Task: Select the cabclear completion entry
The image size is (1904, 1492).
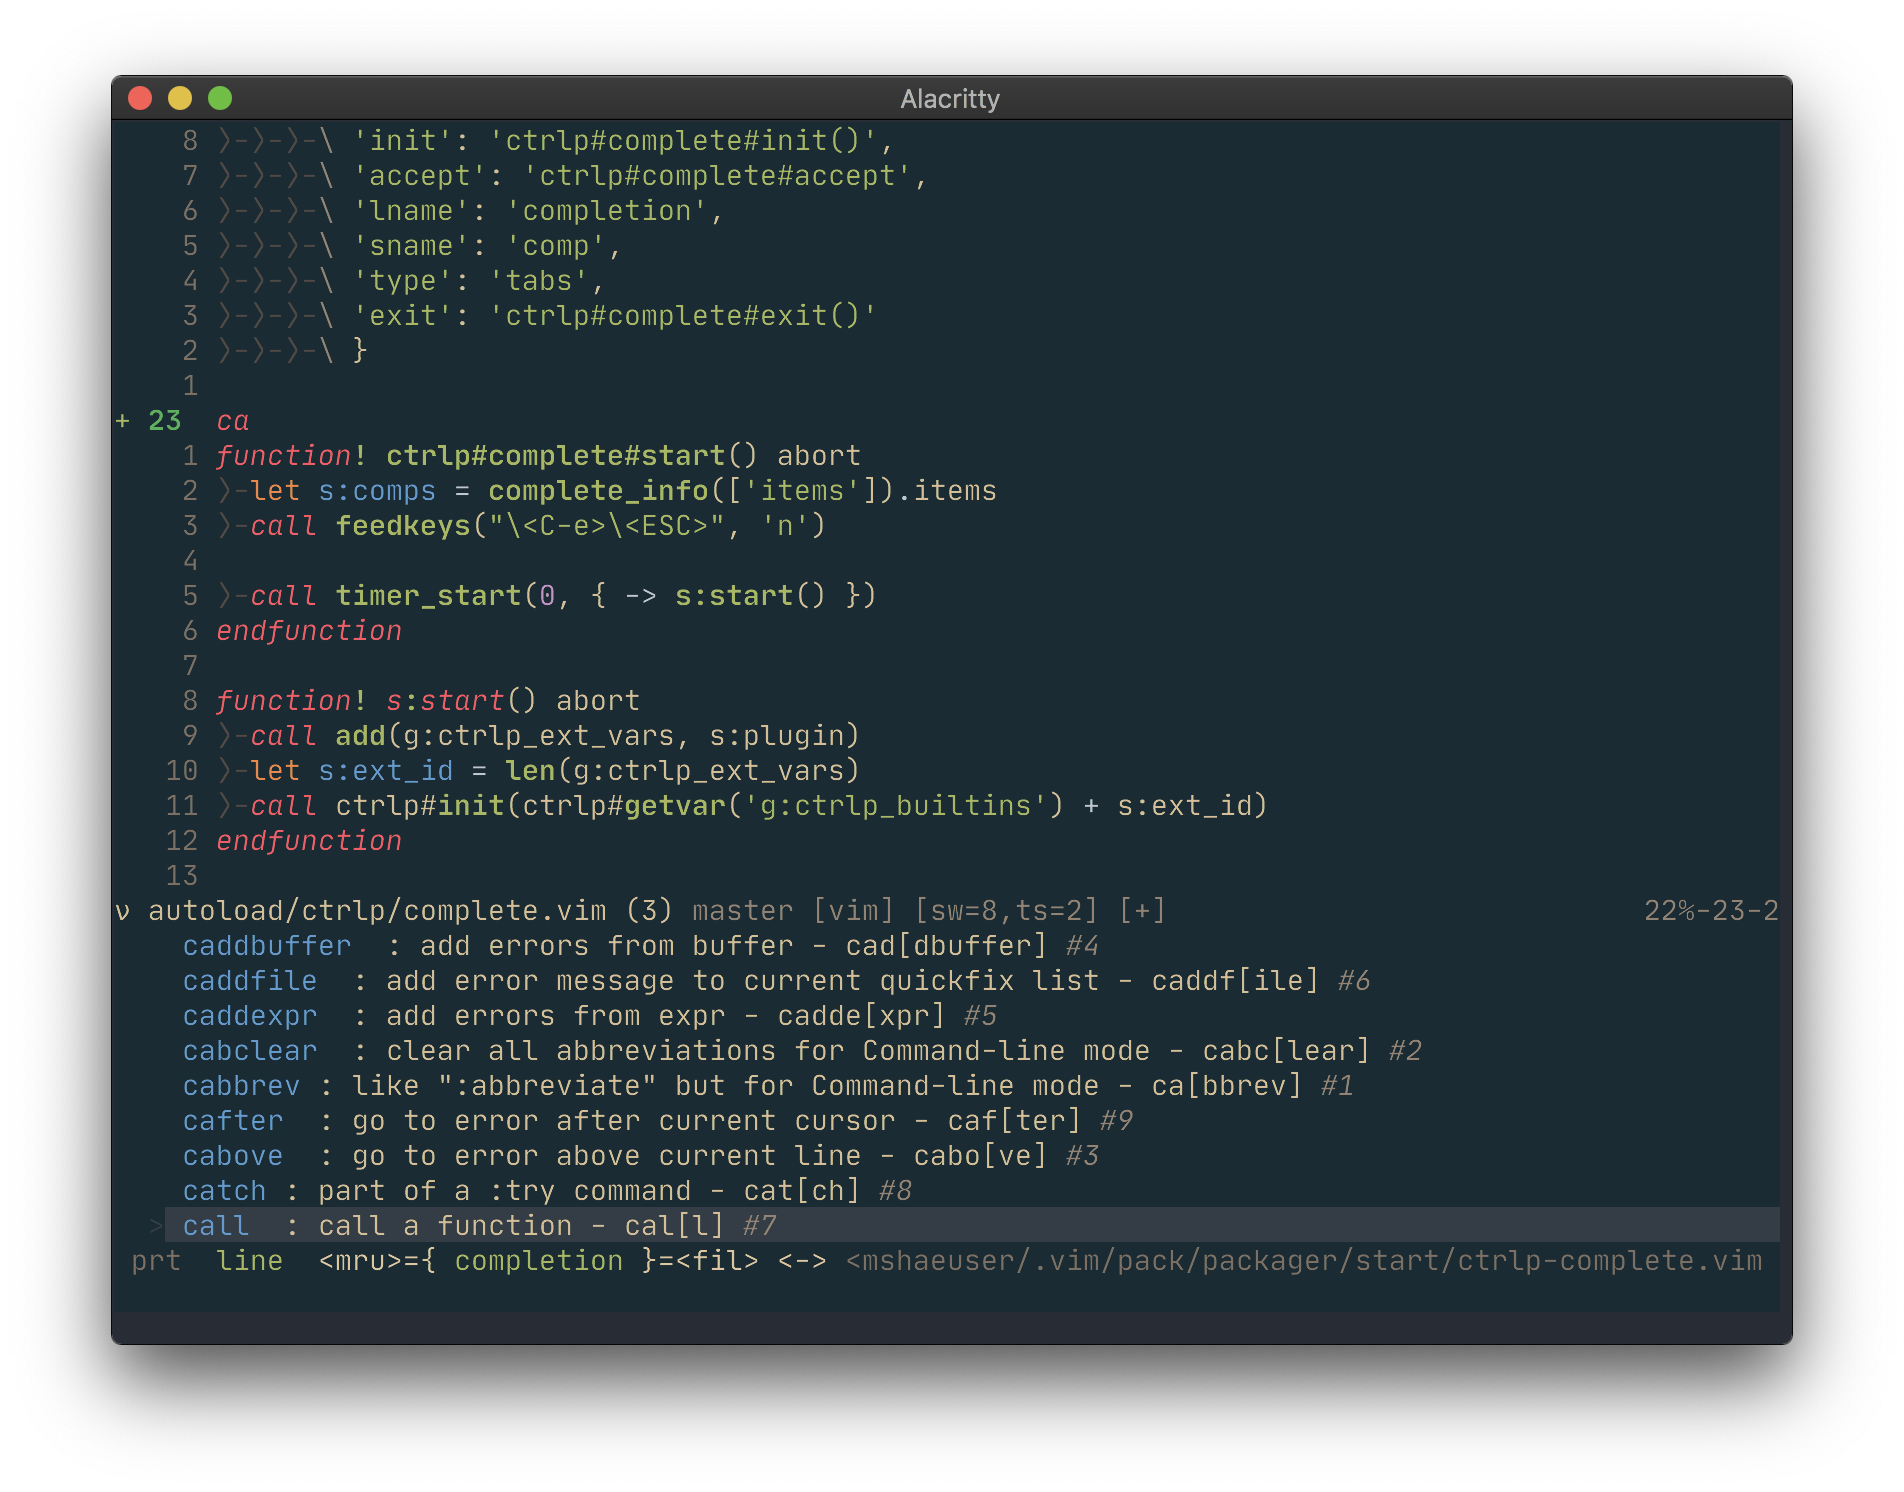Action: [x=802, y=1051]
